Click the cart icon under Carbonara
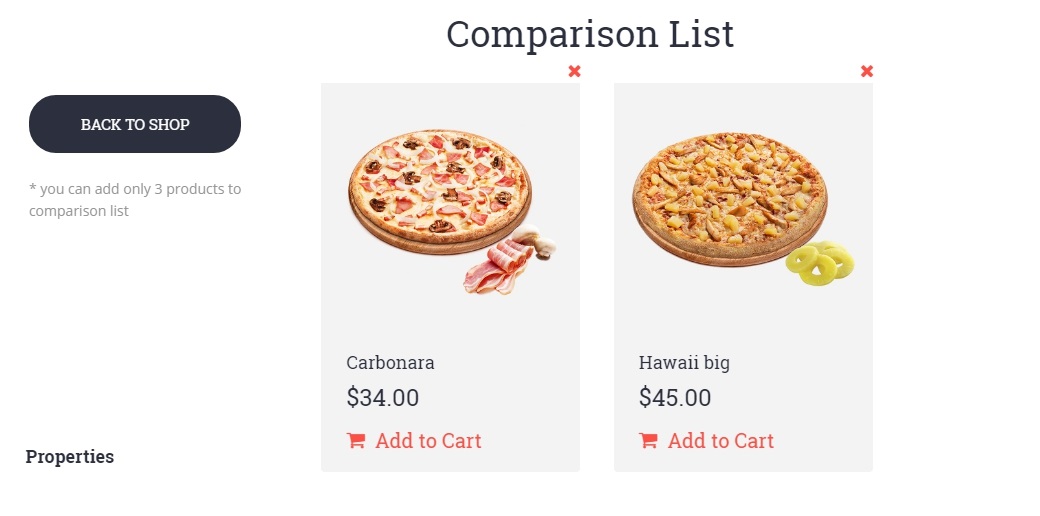Image resolution: width=1040 pixels, height=516 pixels. [356, 441]
